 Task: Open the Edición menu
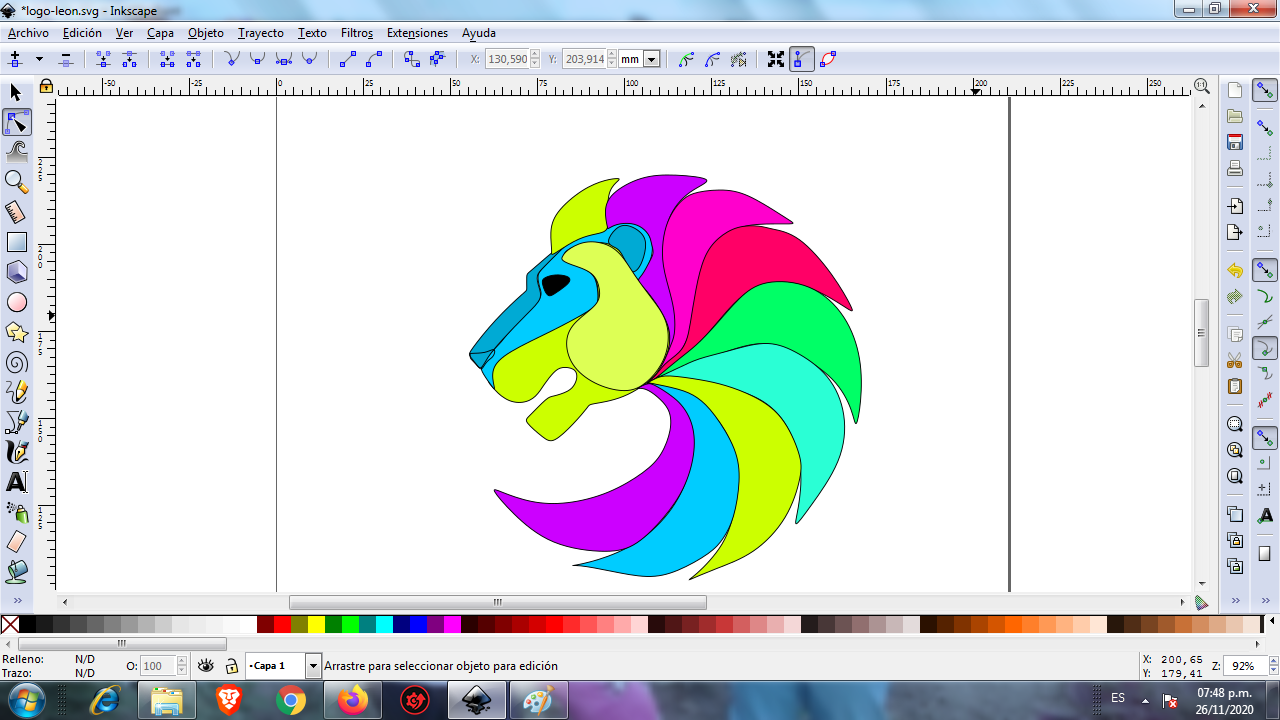[82, 33]
